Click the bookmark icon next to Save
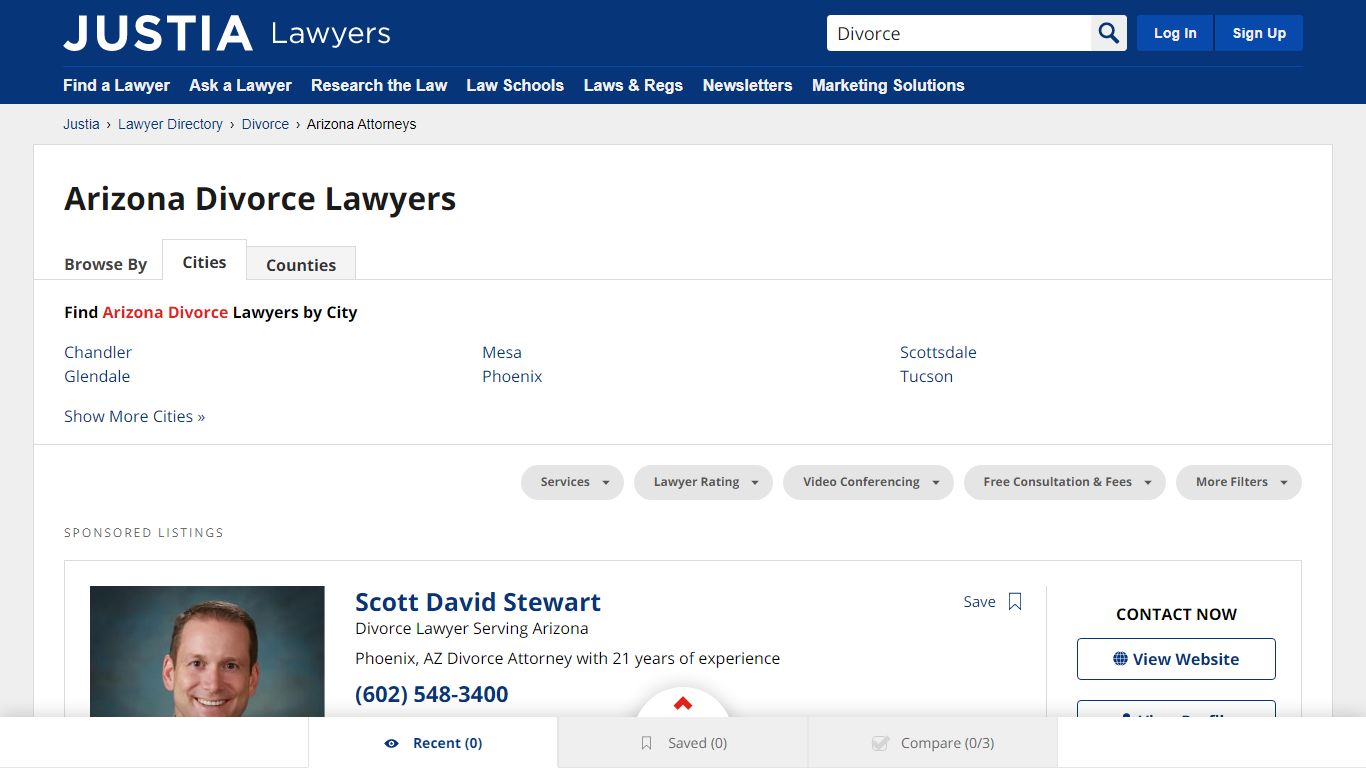Viewport: 1366px width, 768px height. 1015,602
